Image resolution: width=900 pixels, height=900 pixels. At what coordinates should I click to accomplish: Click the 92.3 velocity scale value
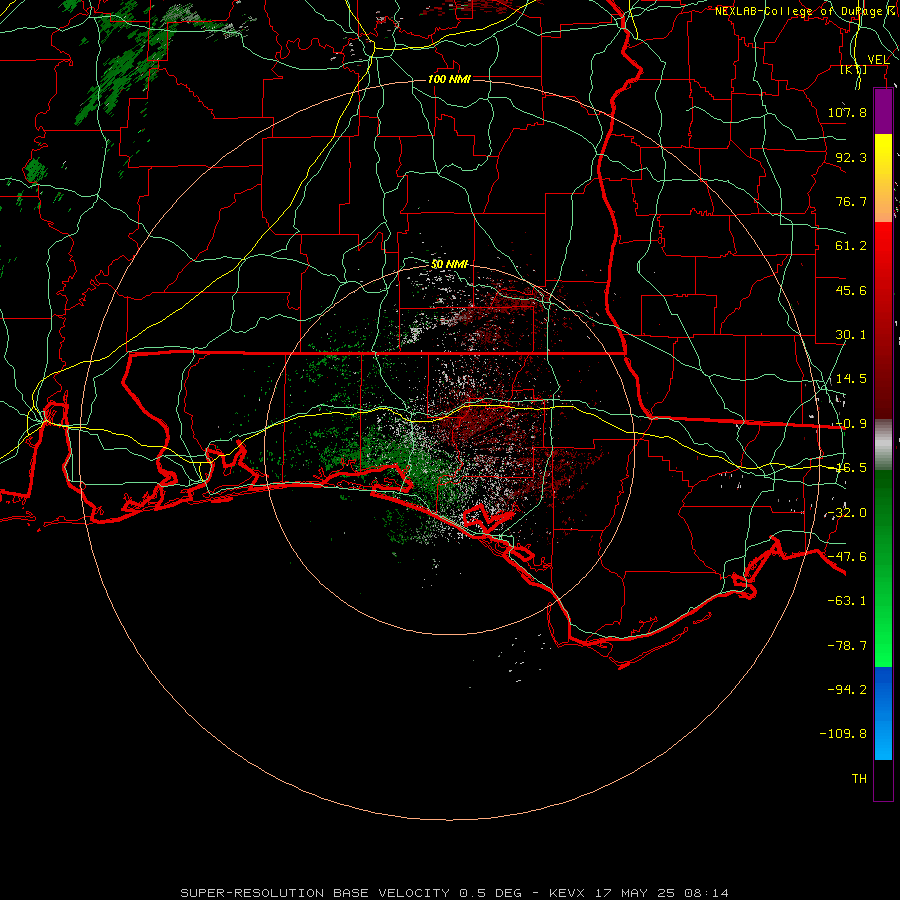click(851, 157)
